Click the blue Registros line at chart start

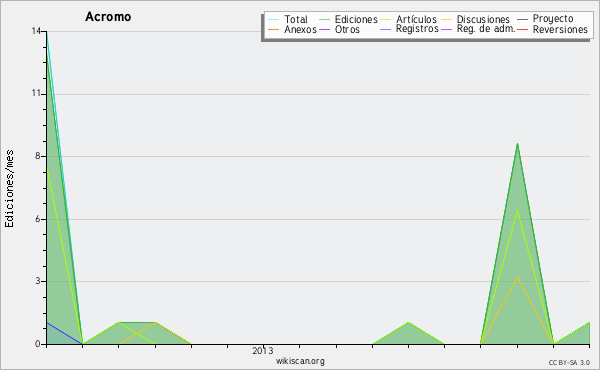pyautogui.click(x=64, y=333)
